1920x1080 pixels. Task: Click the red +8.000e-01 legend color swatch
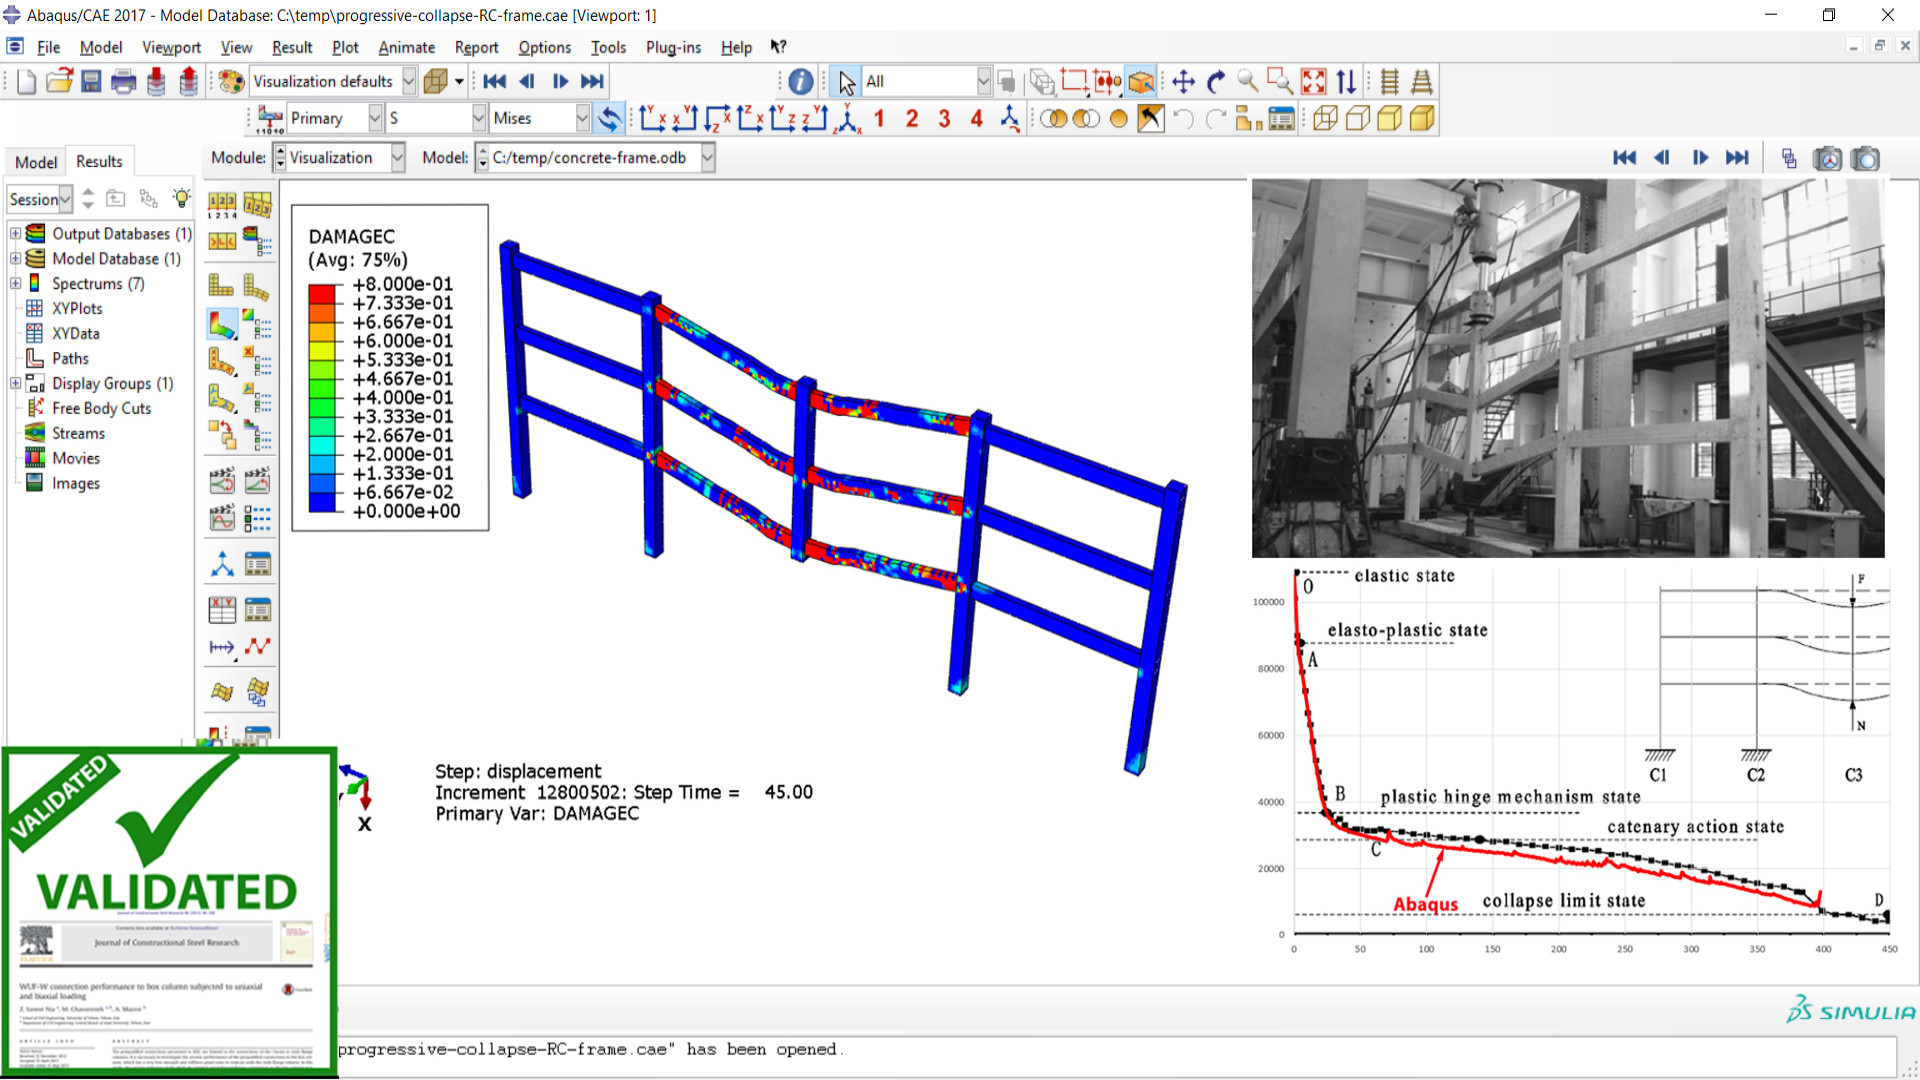pos(322,294)
